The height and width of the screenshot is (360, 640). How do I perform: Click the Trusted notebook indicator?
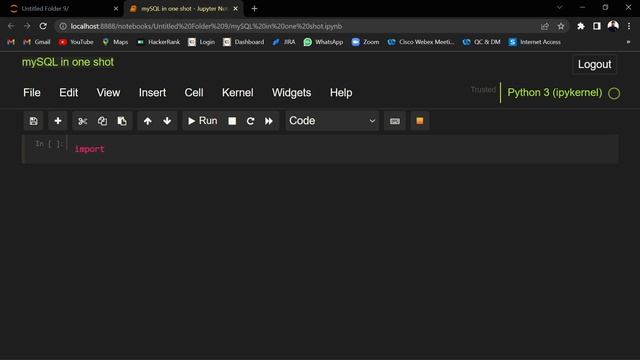click(483, 90)
